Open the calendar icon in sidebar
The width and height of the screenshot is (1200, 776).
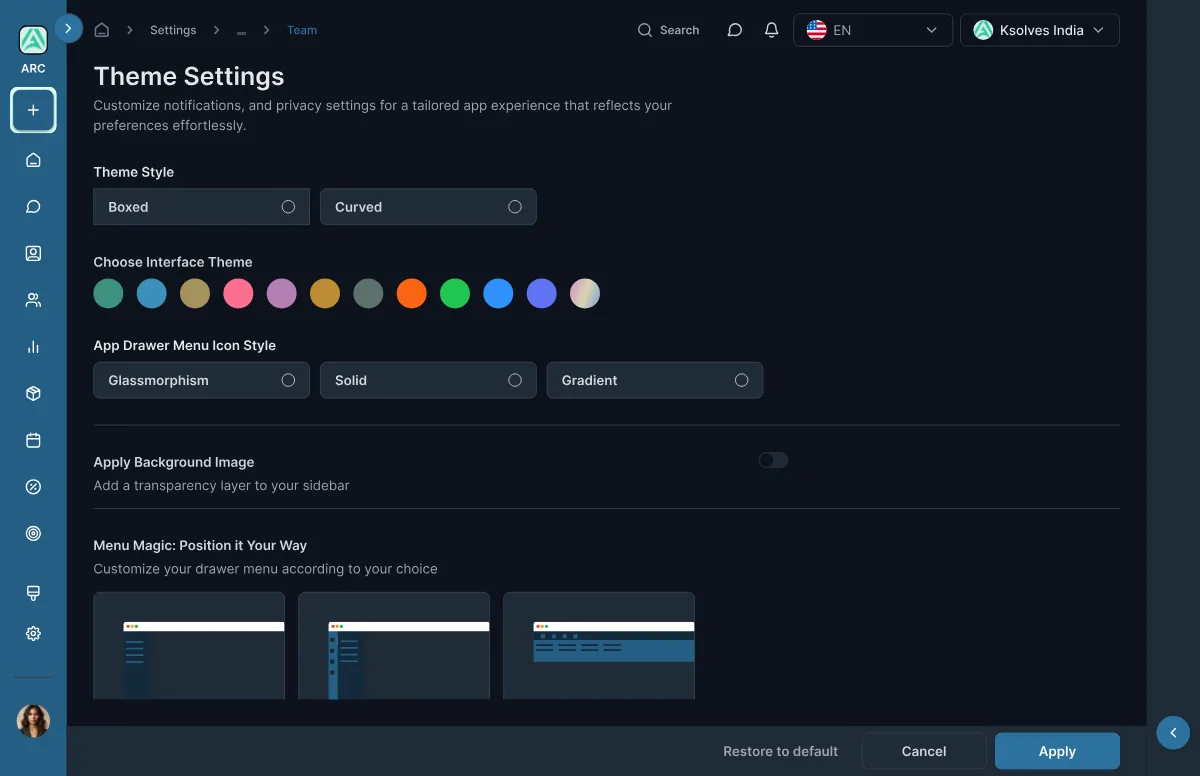[33, 440]
